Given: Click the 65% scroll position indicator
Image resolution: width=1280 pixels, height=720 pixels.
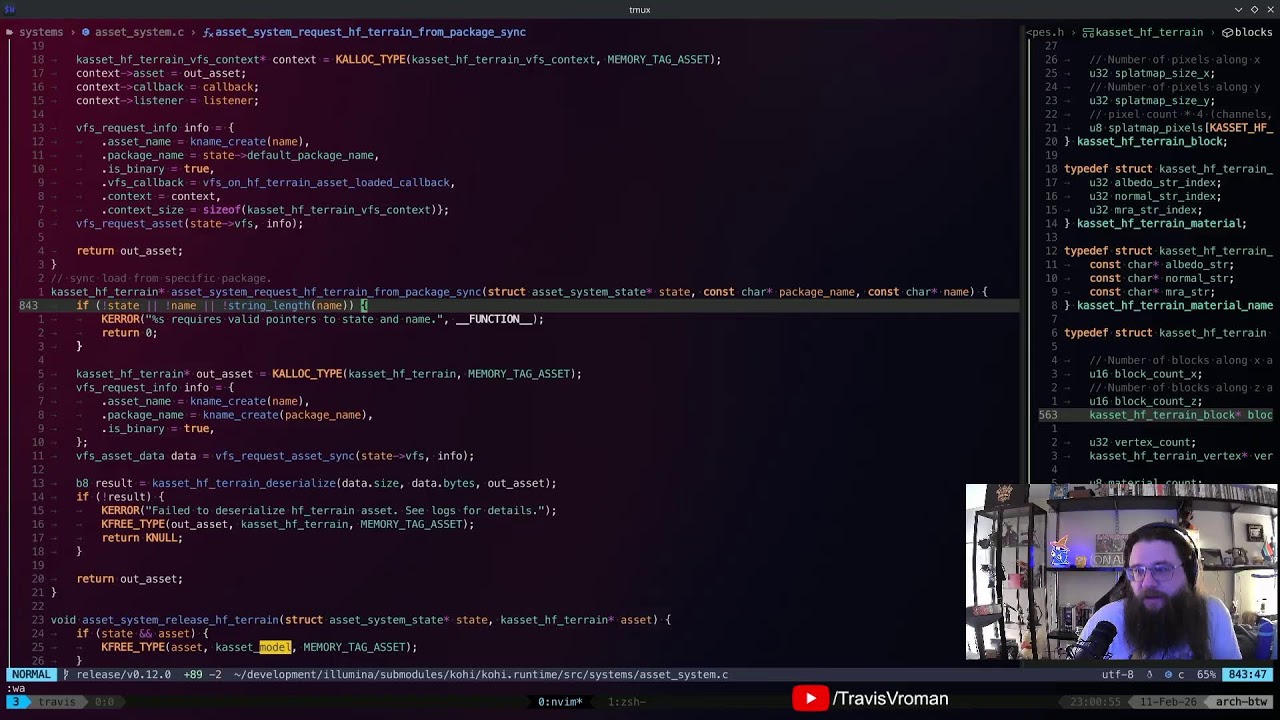Looking at the screenshot, I should click(x=1206, y=675).
